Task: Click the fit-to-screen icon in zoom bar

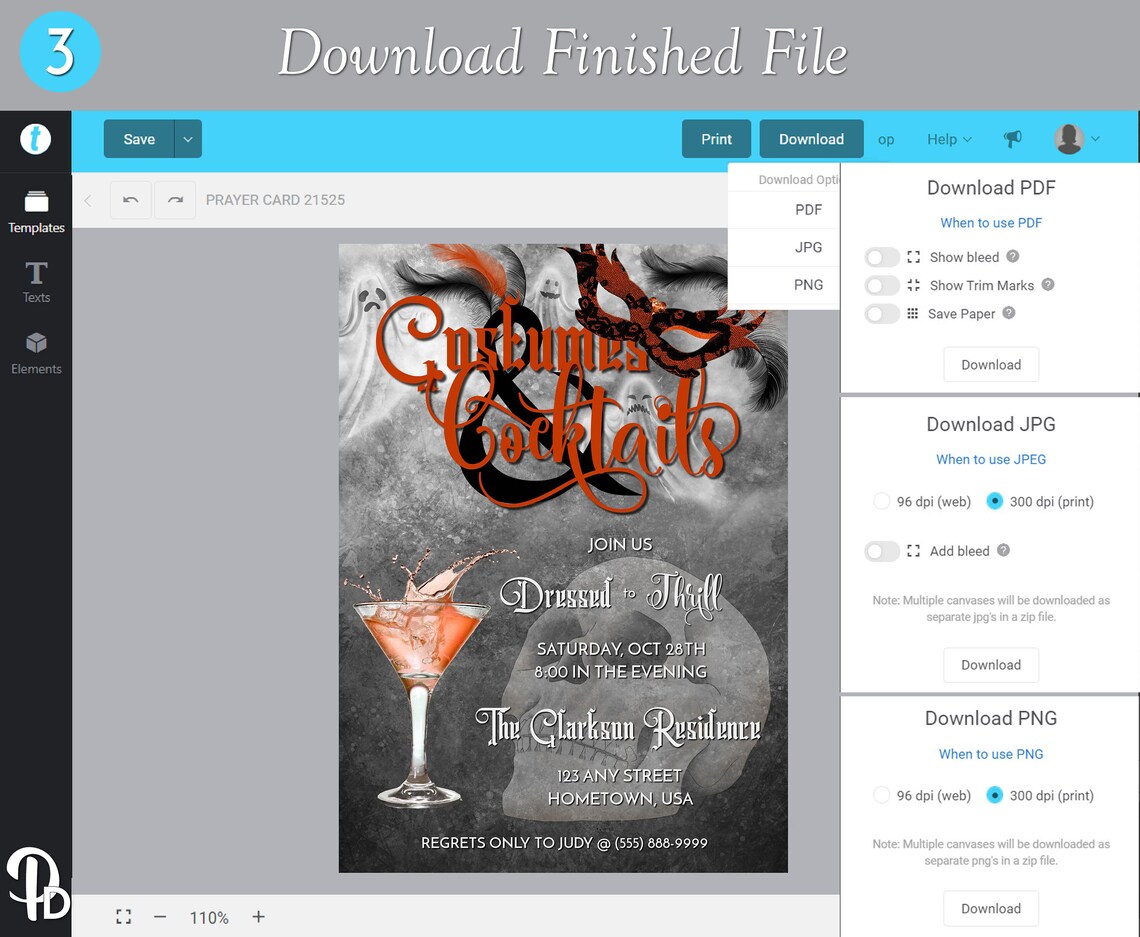Action: point(124,917)
